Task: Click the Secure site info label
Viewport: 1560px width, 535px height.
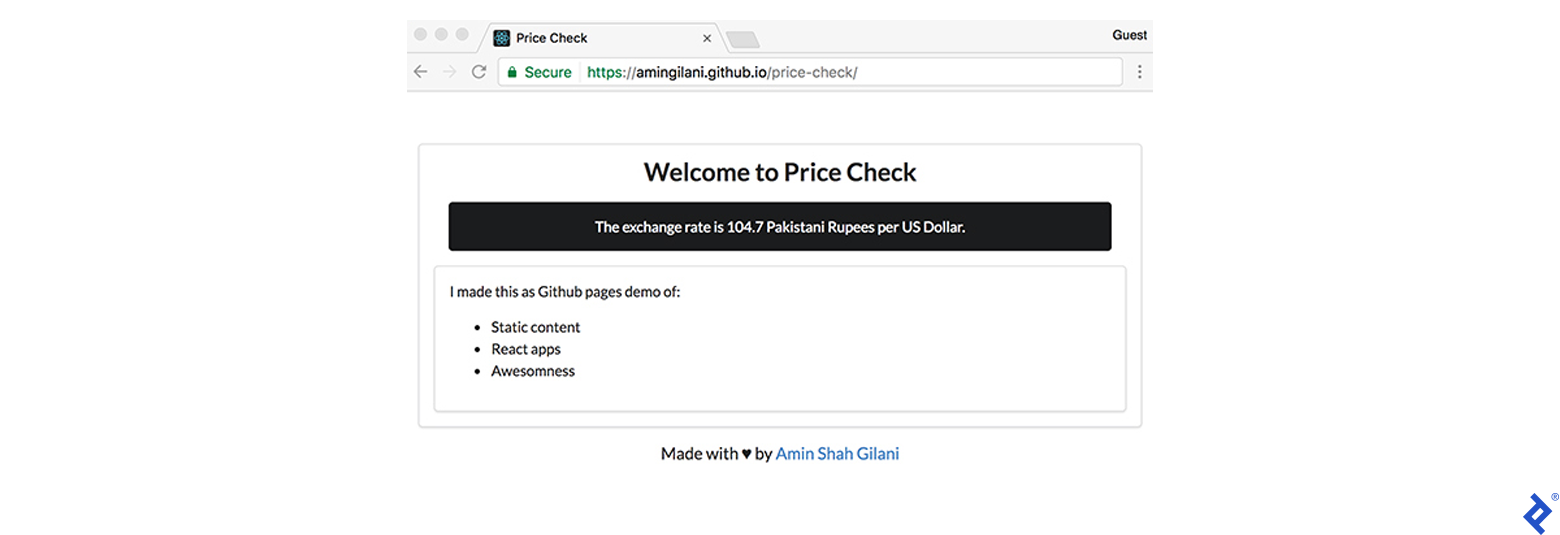Action: pos(548,72)
